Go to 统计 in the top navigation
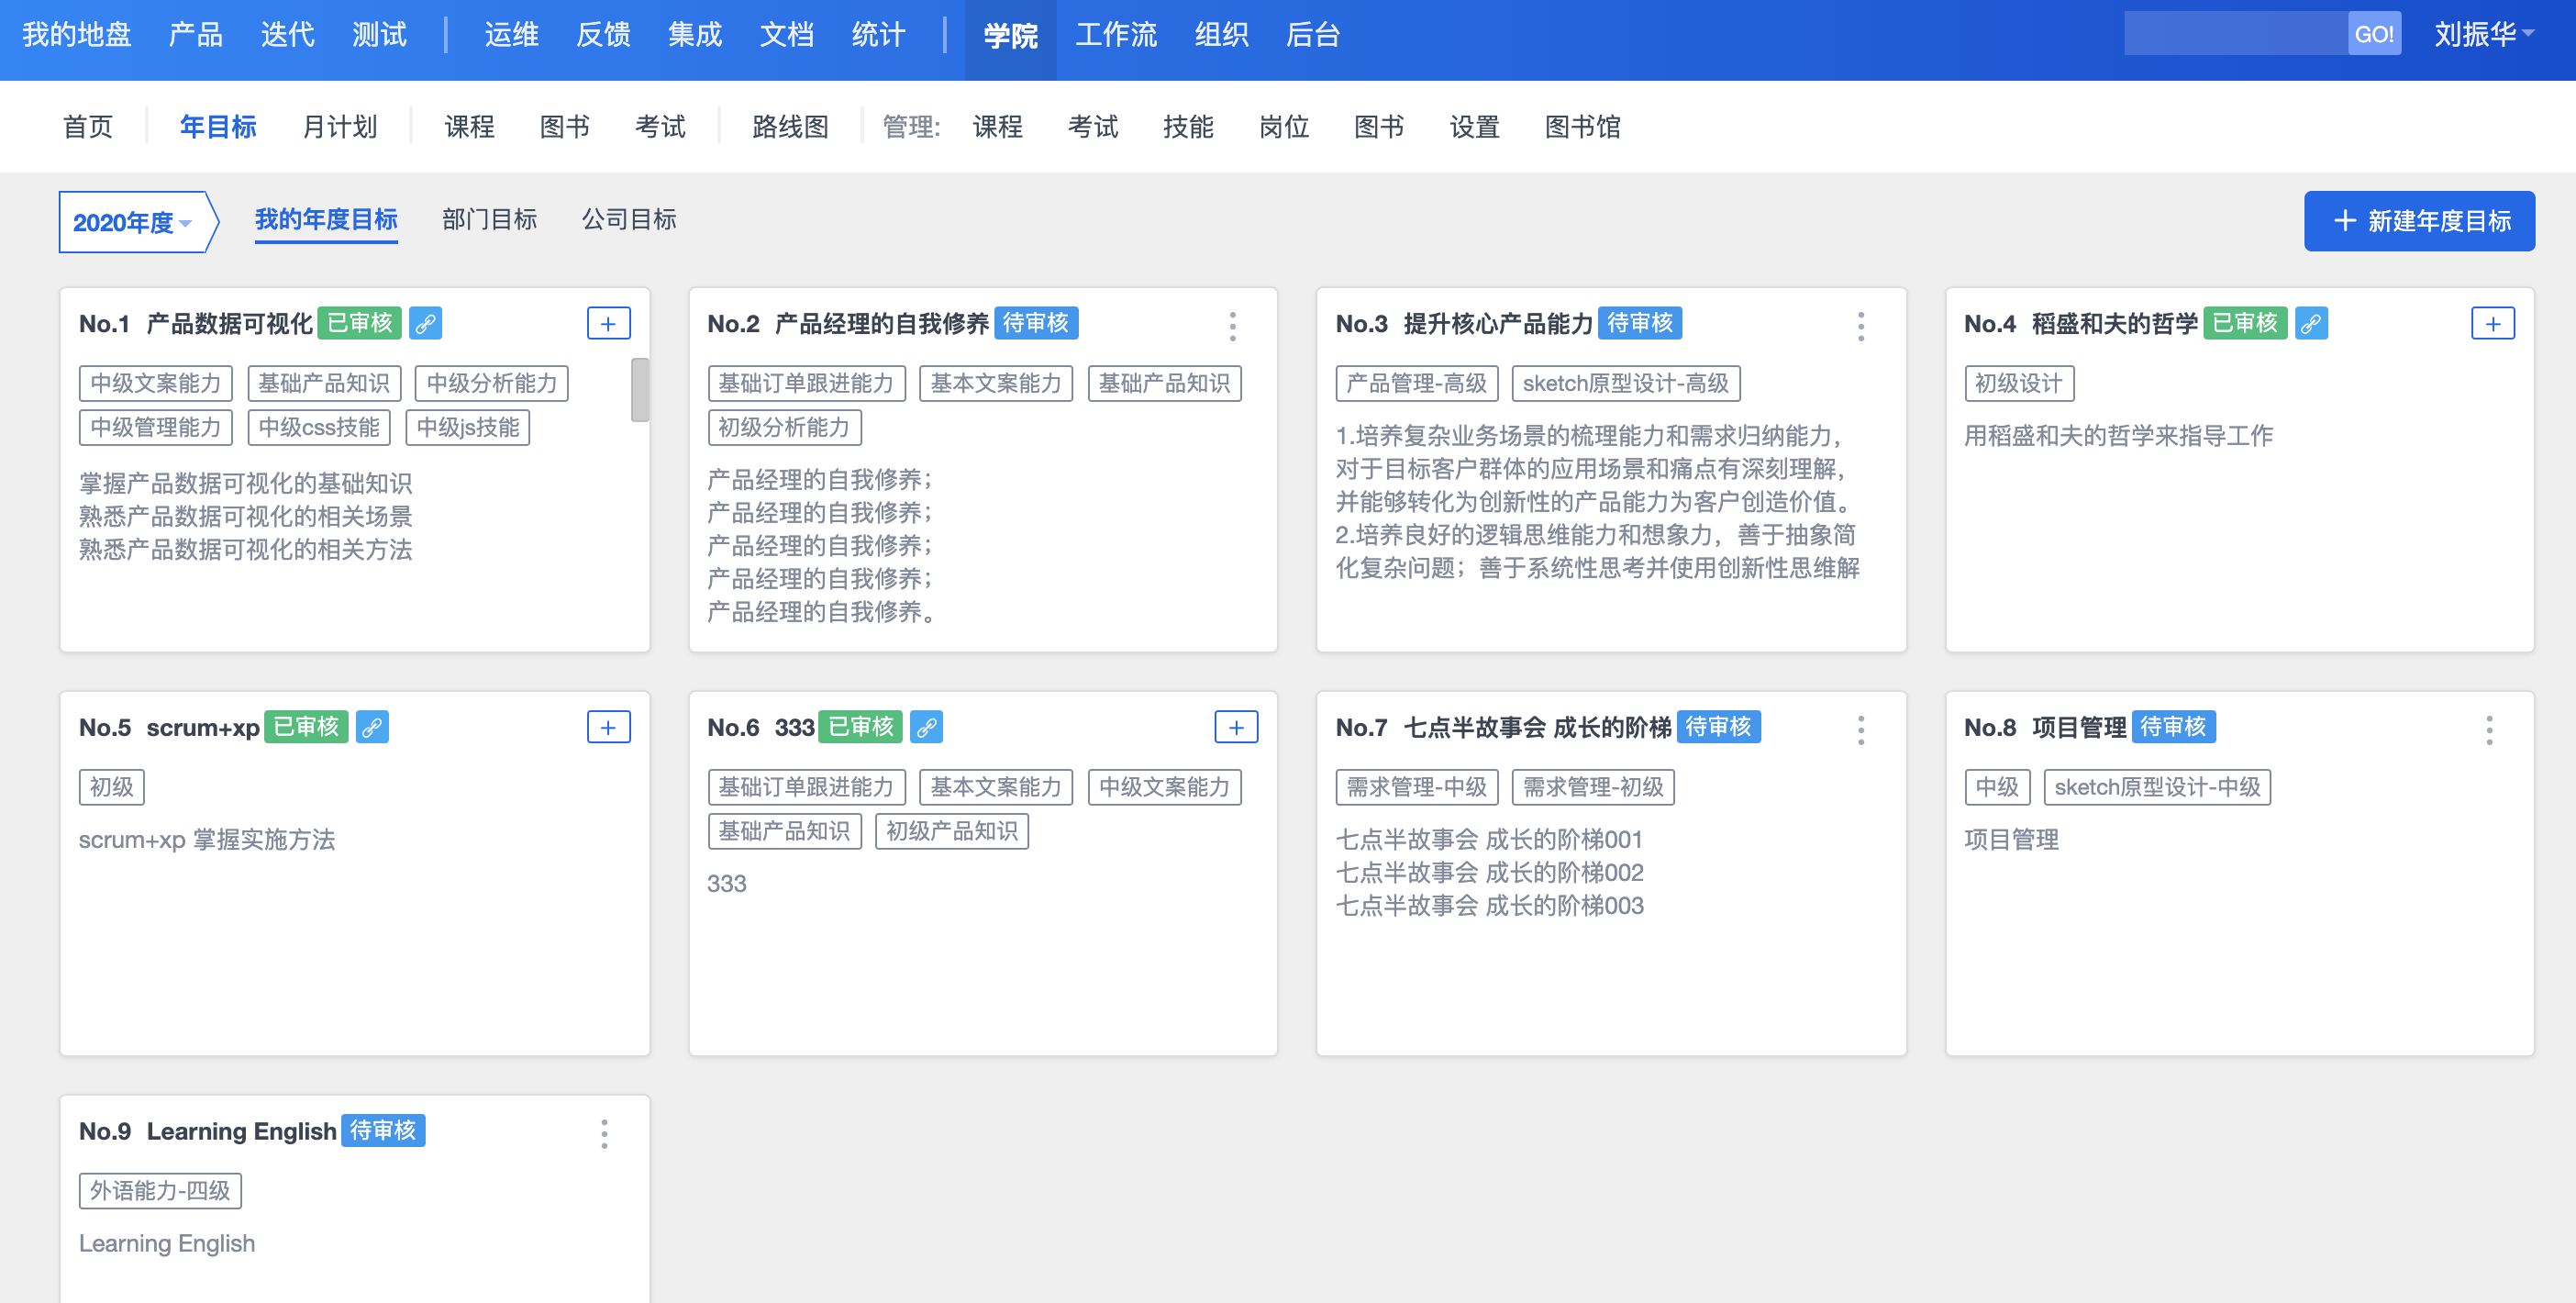Screen dimensions: 2576x1303 878,35
